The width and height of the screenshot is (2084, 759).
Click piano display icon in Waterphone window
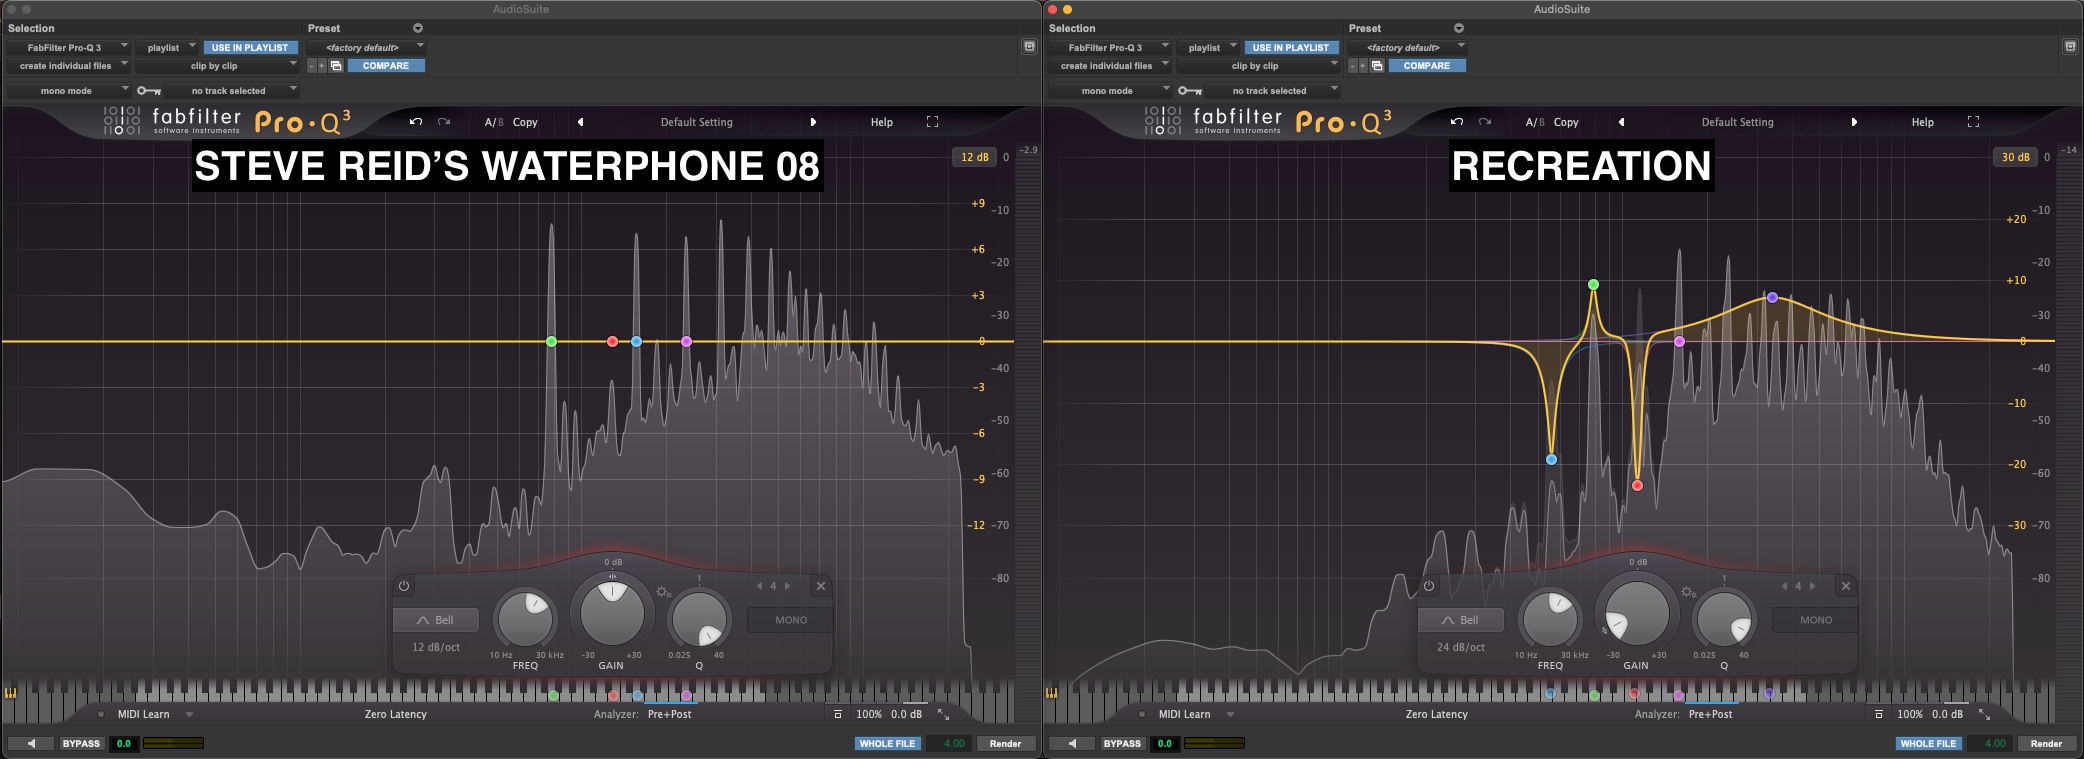click(x=11, y=692)
